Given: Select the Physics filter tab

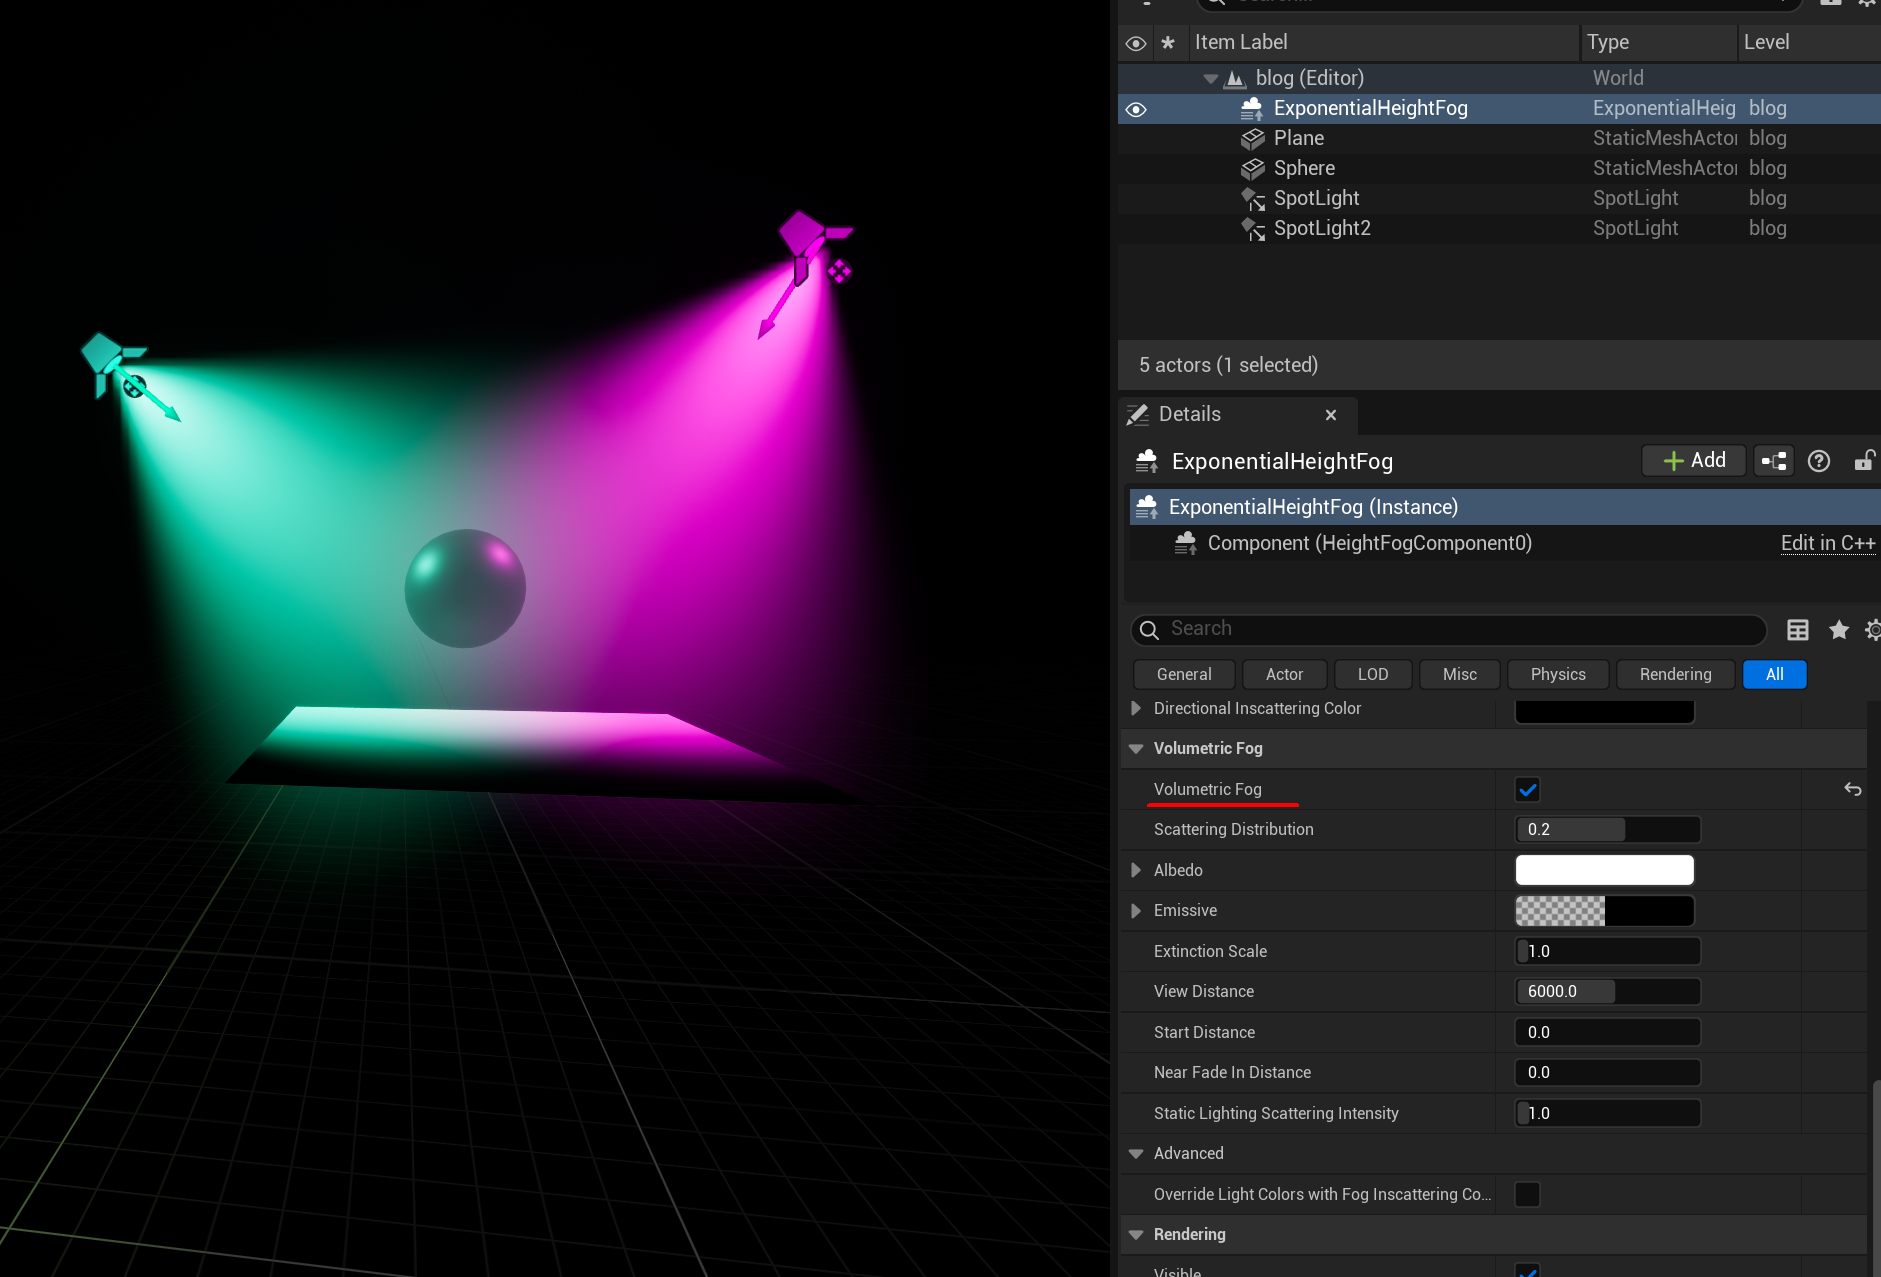Looking at the screenshot, I should 1558,674.
